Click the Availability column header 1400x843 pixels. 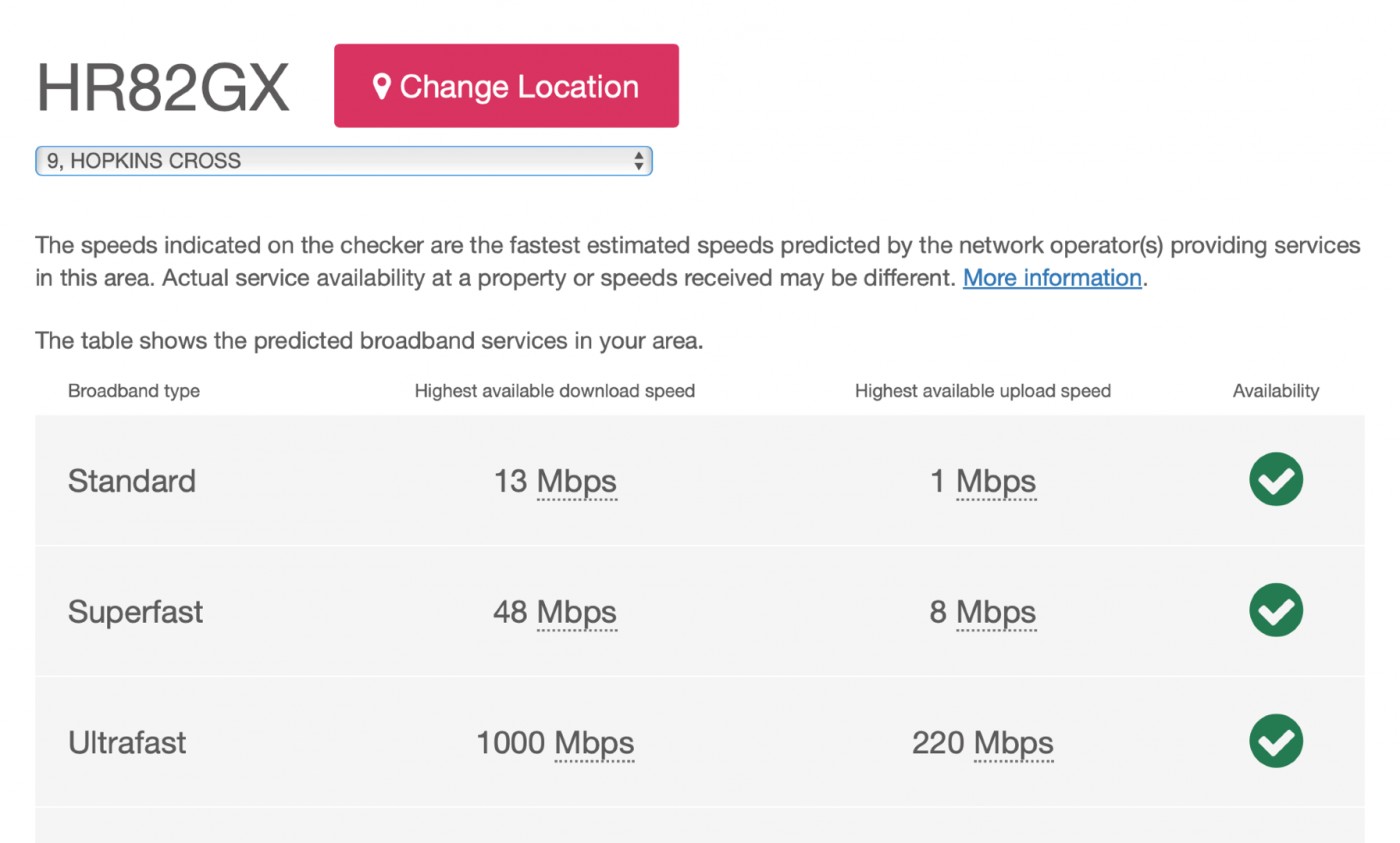[x=1276, y=391]
